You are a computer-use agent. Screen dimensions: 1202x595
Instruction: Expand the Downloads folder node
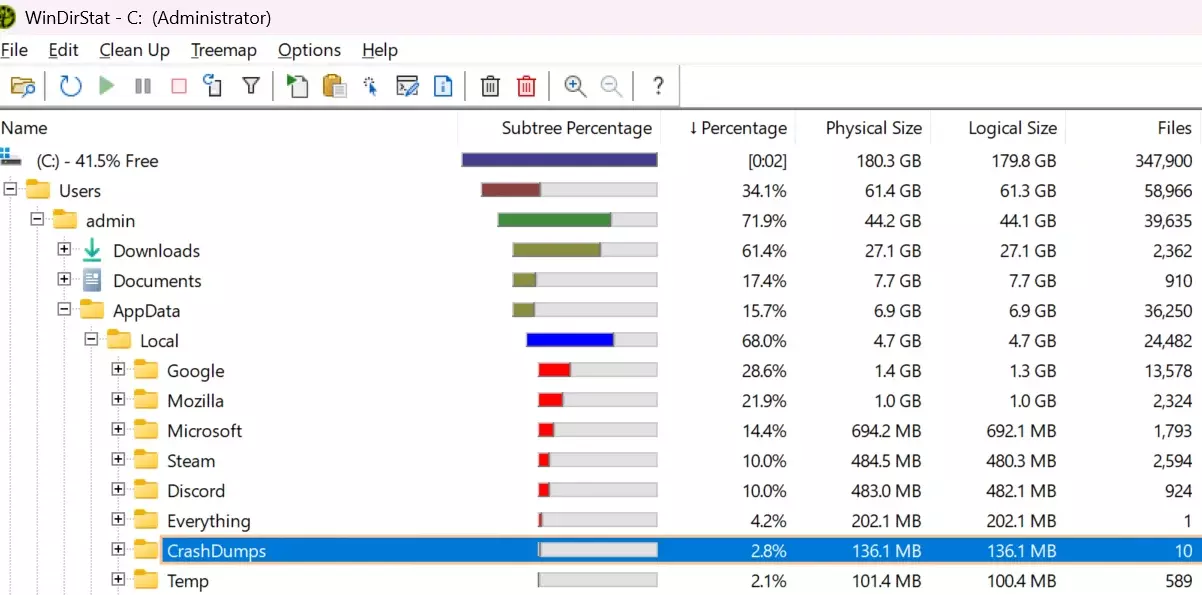coord(65,248)
